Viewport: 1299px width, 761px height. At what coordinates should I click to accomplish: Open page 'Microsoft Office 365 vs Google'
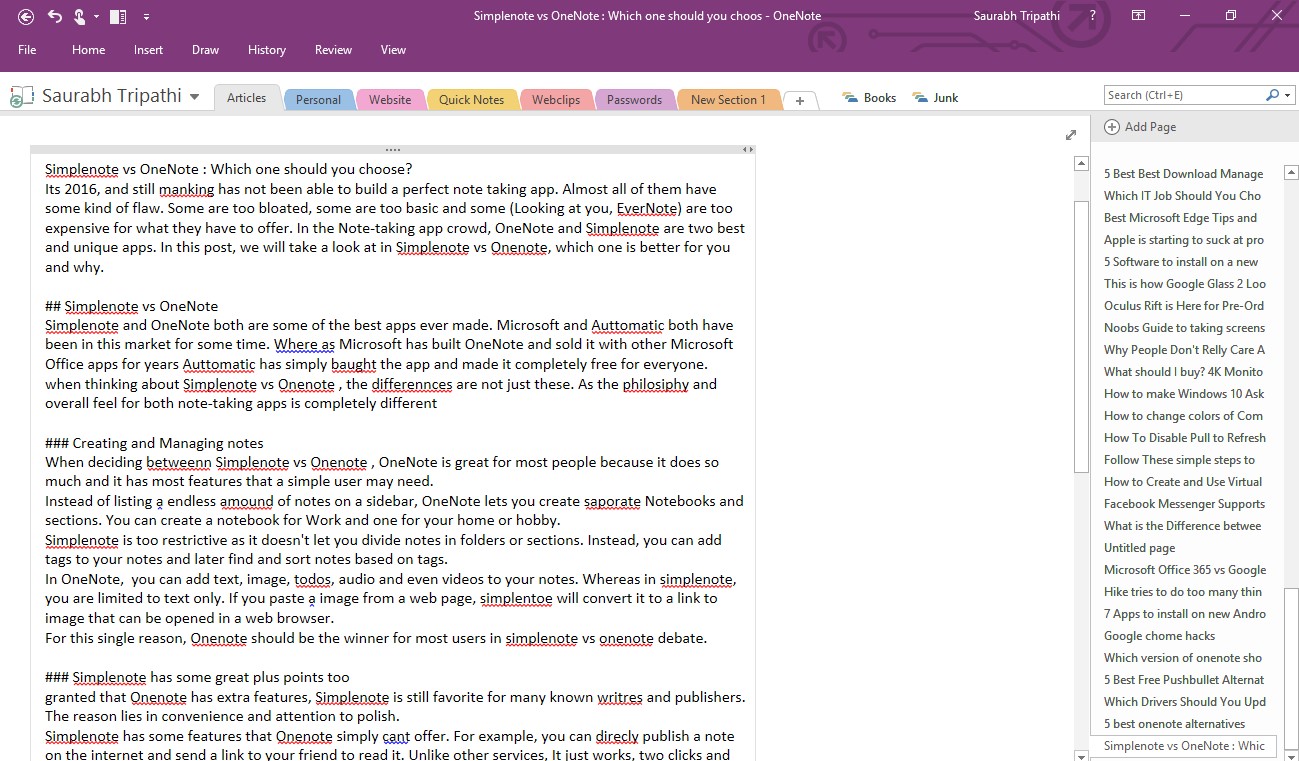pyautogui.click(x=1186, y=570)
